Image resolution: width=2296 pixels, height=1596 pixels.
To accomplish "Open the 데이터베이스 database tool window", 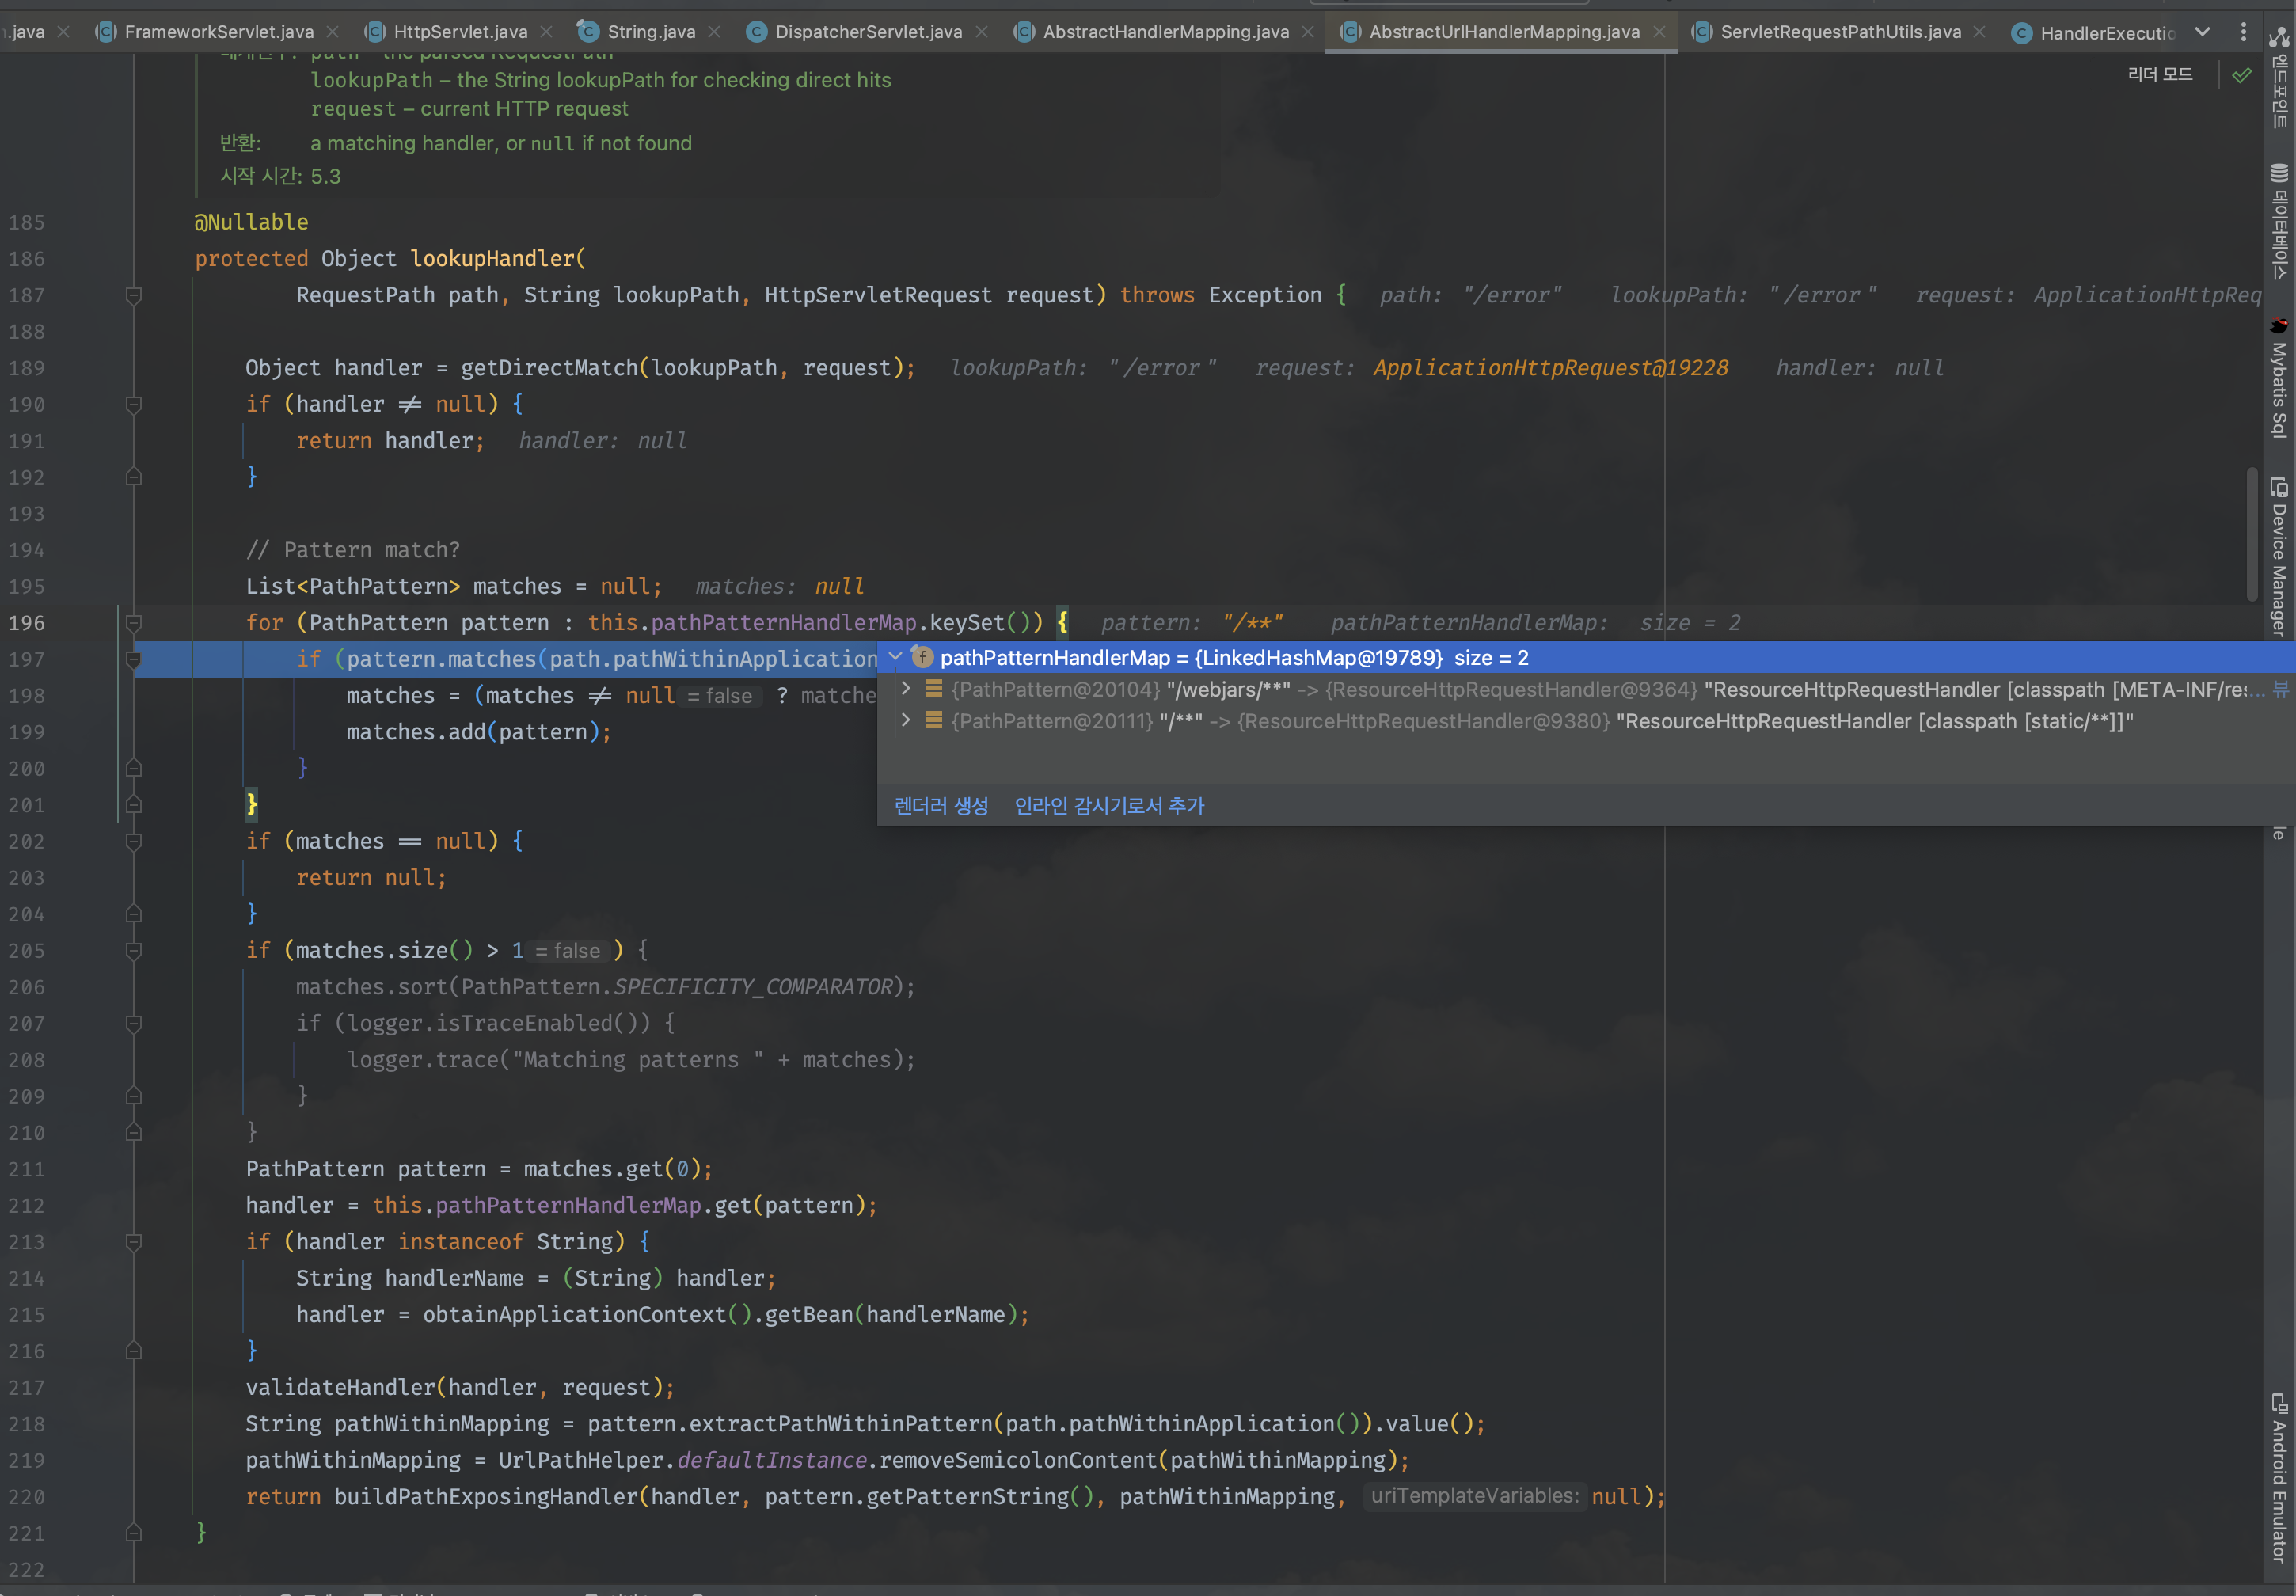I will point(2279,222).
